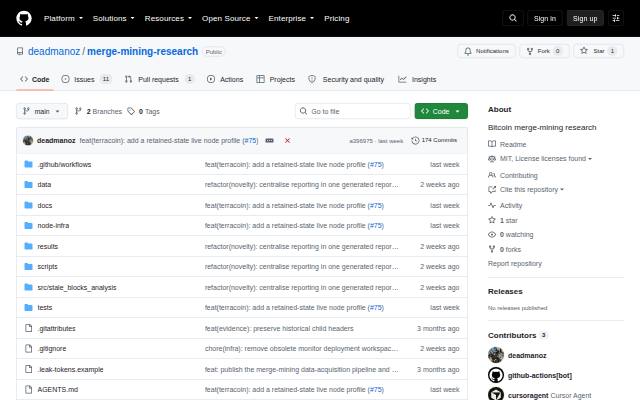Expand the Platform dropdown menu

tap(63, 18)
